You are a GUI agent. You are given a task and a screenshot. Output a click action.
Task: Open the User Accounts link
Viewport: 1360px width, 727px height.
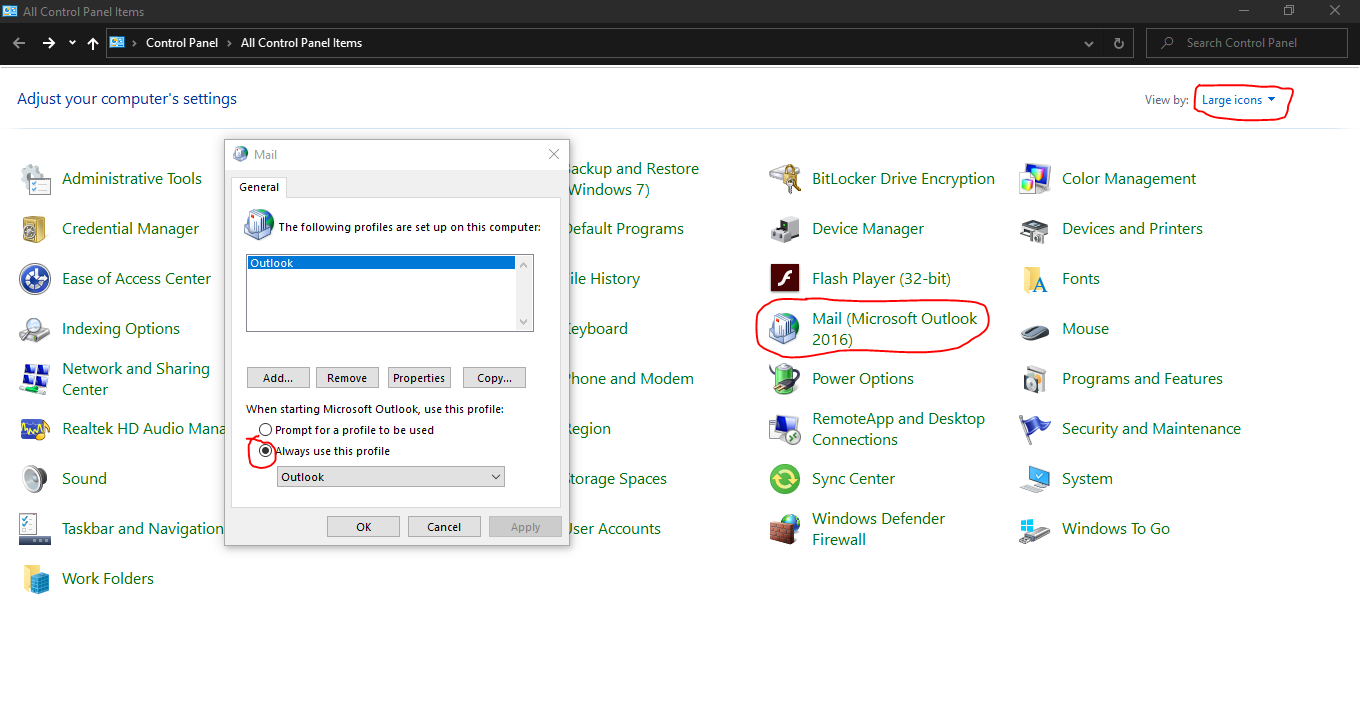(615, 529)
